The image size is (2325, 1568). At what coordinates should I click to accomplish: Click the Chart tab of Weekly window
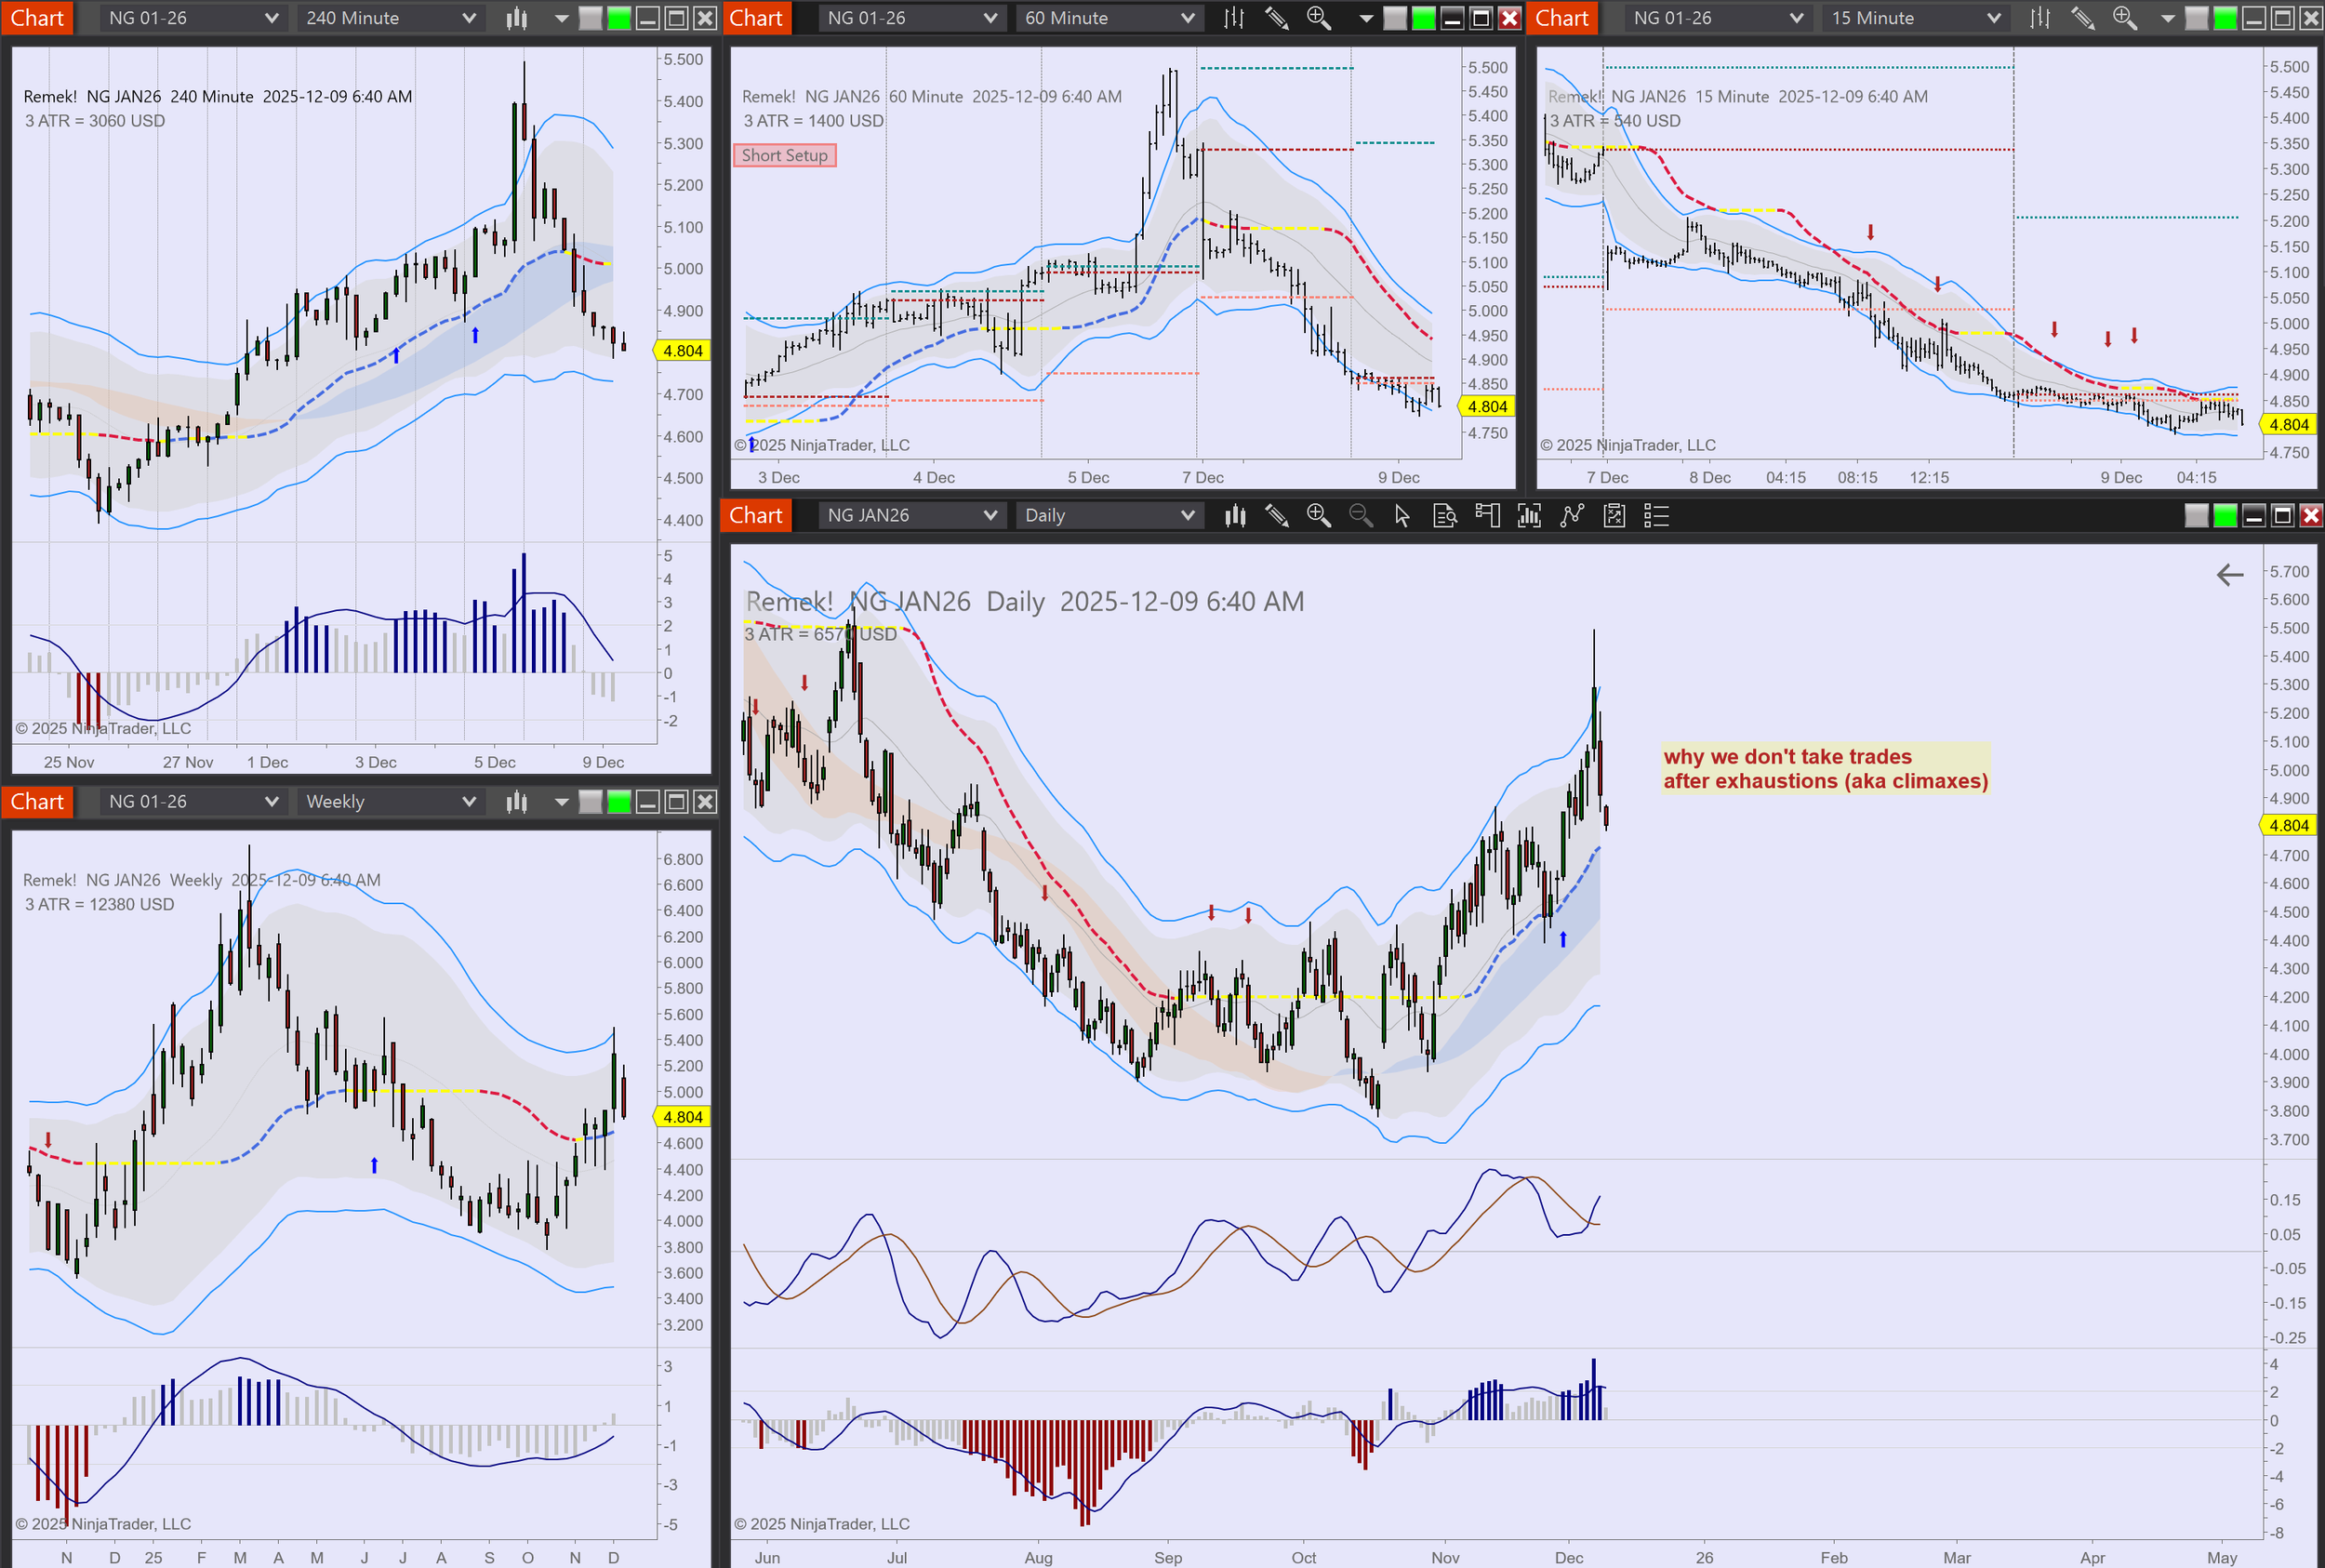click(37, 801)
